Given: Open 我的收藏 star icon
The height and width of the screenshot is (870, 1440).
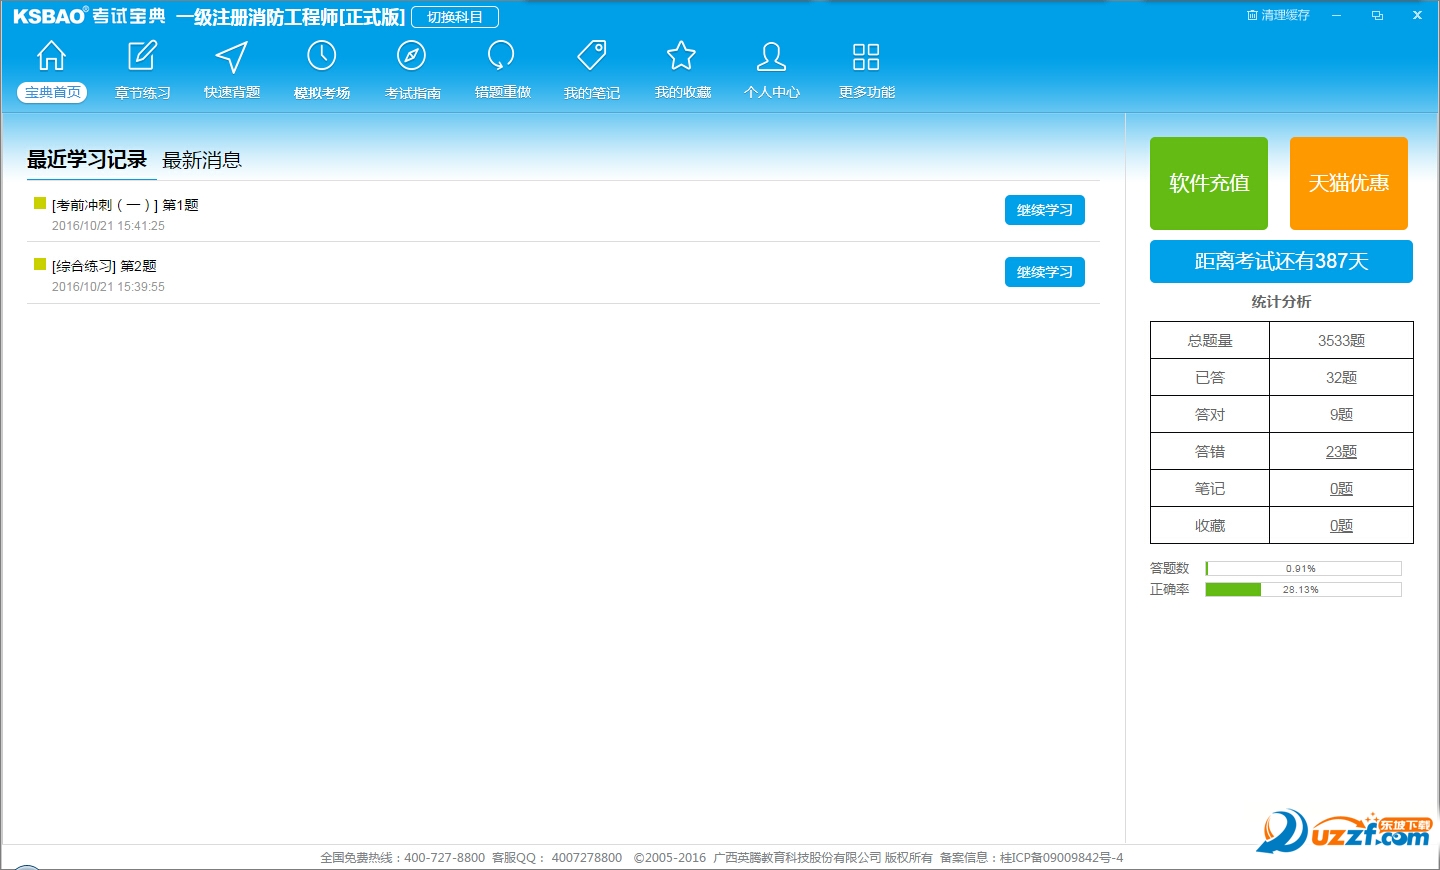Looking at the screenshot, I should [x=682, y=56].
